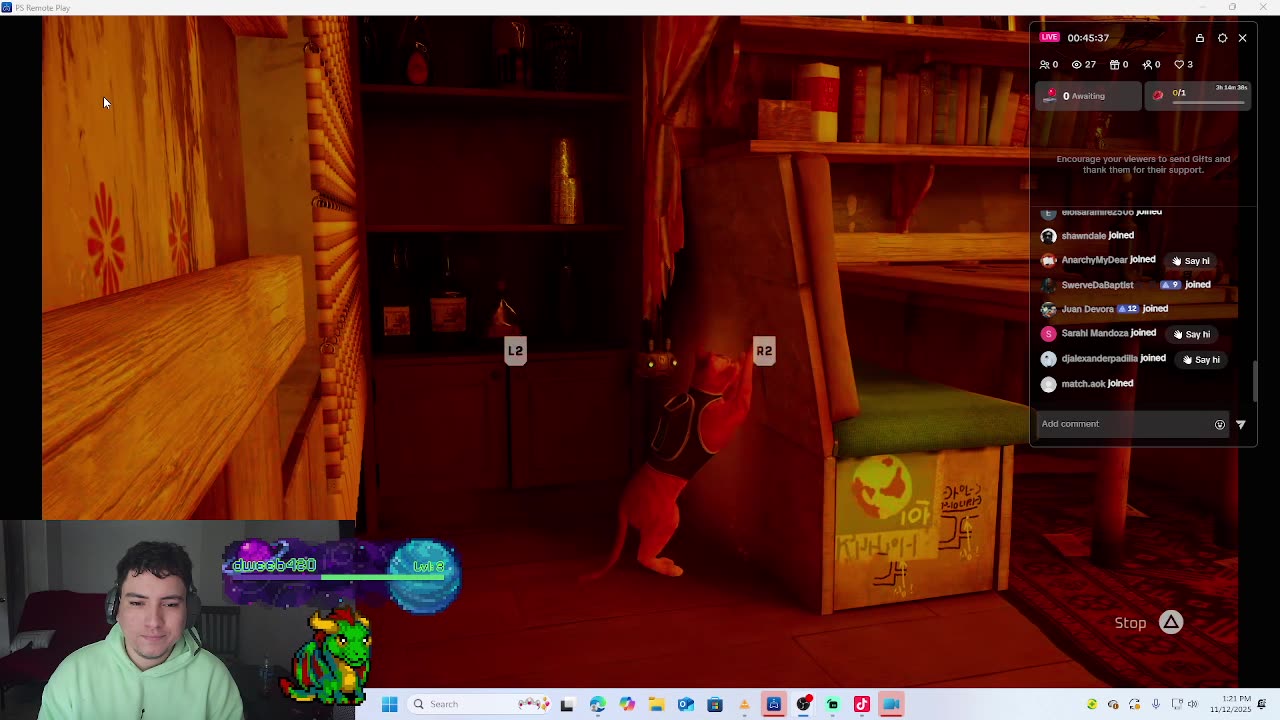Screen dimensions: 1280x720
Task: Click username Juan Devora in chat
Action: [x=1087, y=310]
